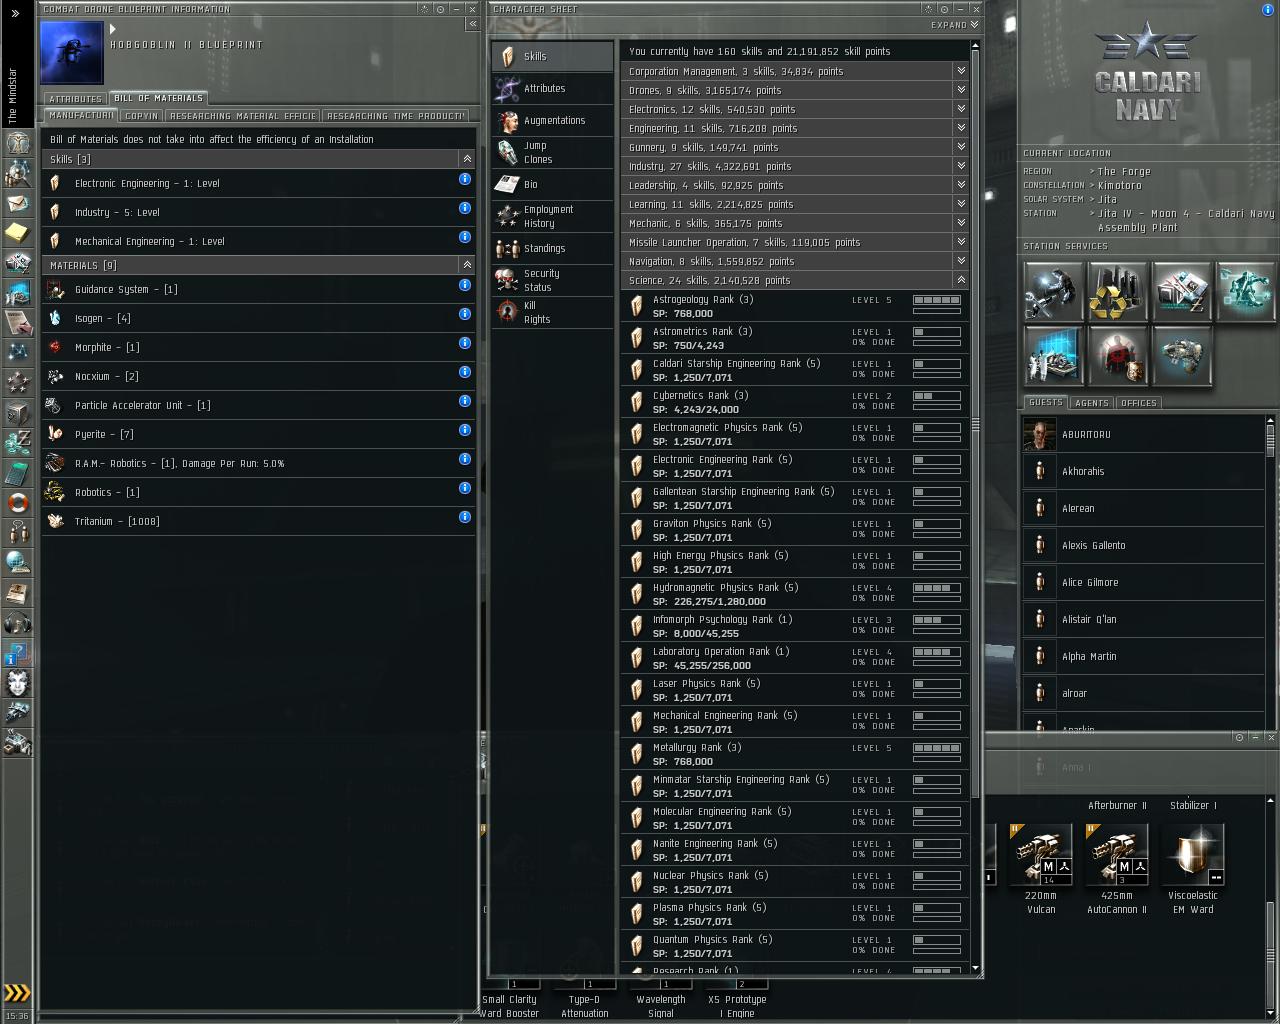Collapse the Skills [3] section
This screenshot has height=1024, width=1280.
coord(466,159)
